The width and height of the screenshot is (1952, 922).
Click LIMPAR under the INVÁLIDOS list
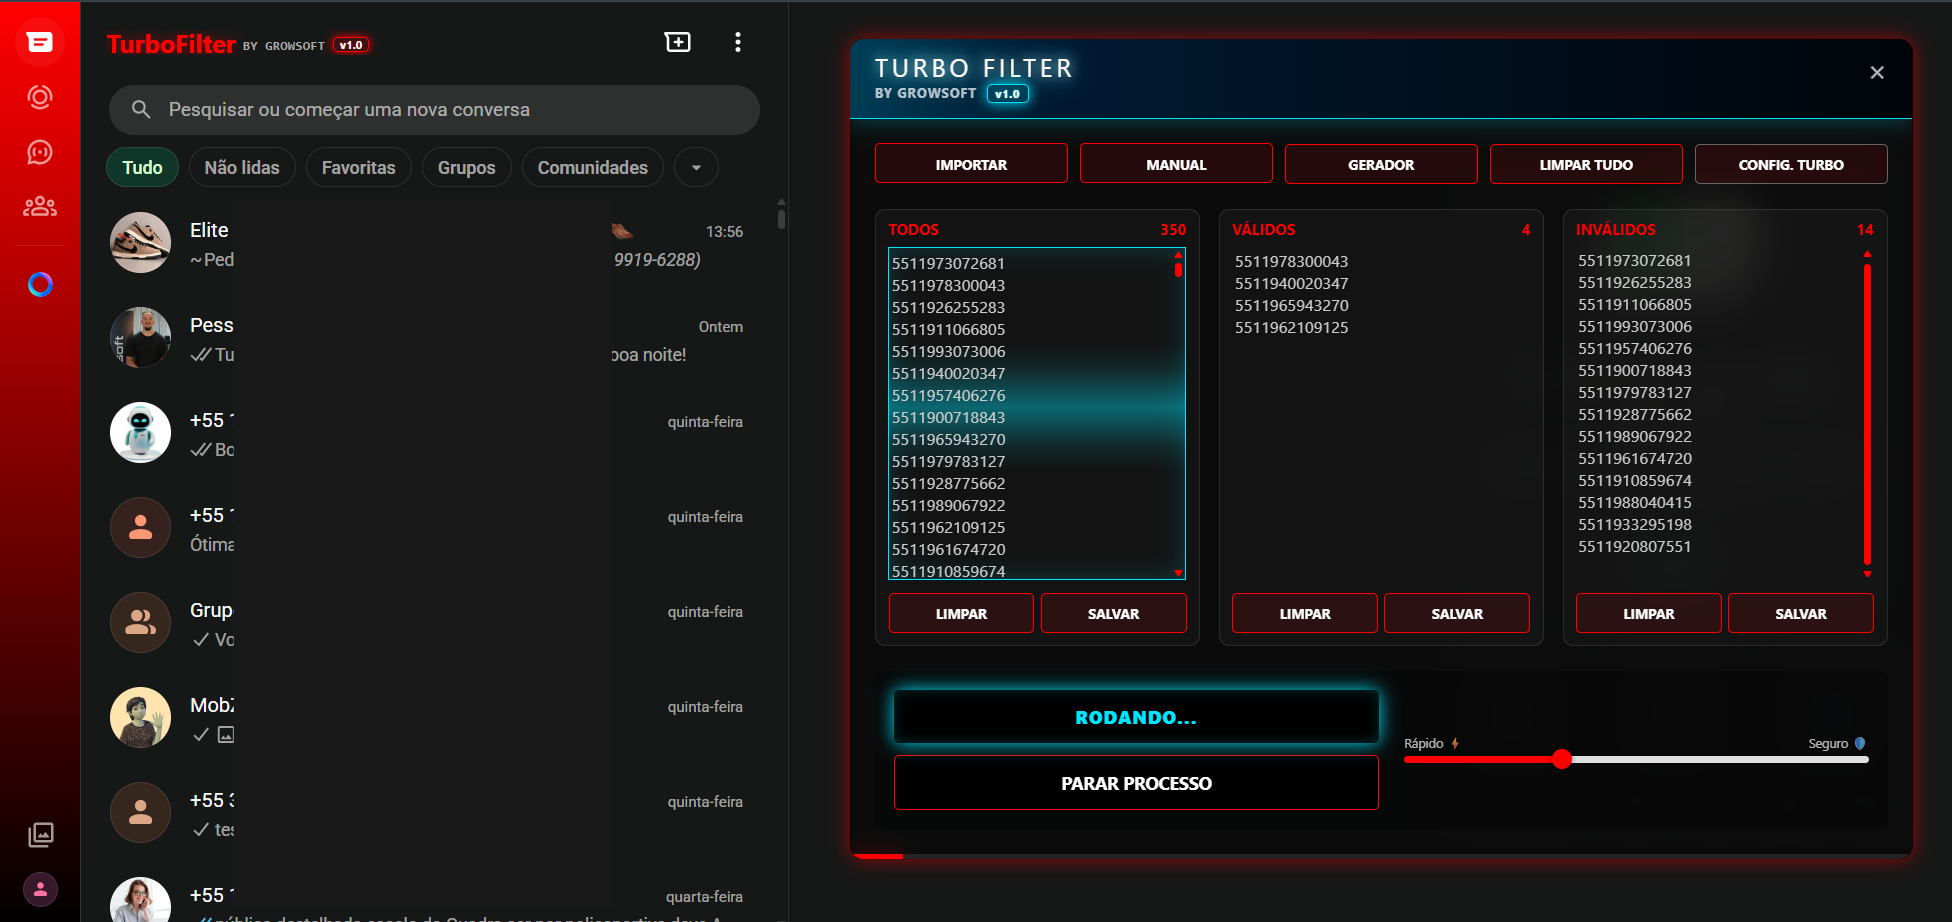[x=1649, y=613]
